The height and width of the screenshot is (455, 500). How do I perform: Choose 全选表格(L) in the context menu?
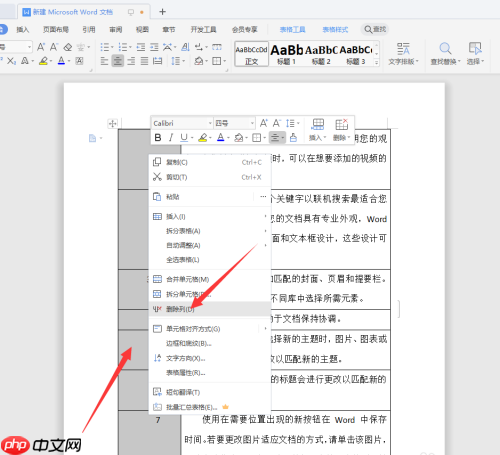(210, 260)
